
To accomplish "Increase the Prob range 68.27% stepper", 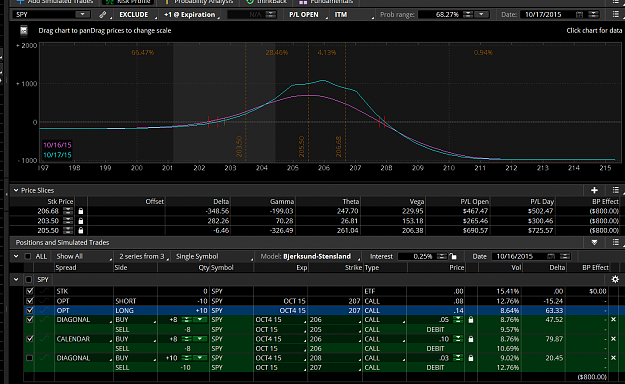I will (x=468, y=13).
